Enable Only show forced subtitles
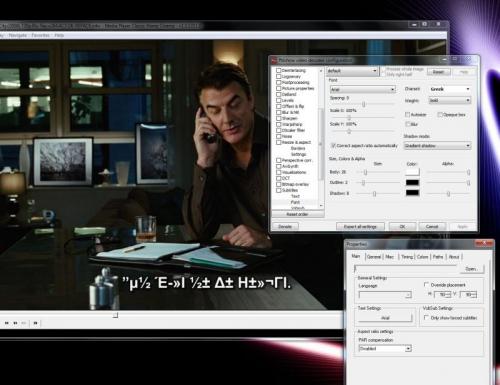 (426, 318)
